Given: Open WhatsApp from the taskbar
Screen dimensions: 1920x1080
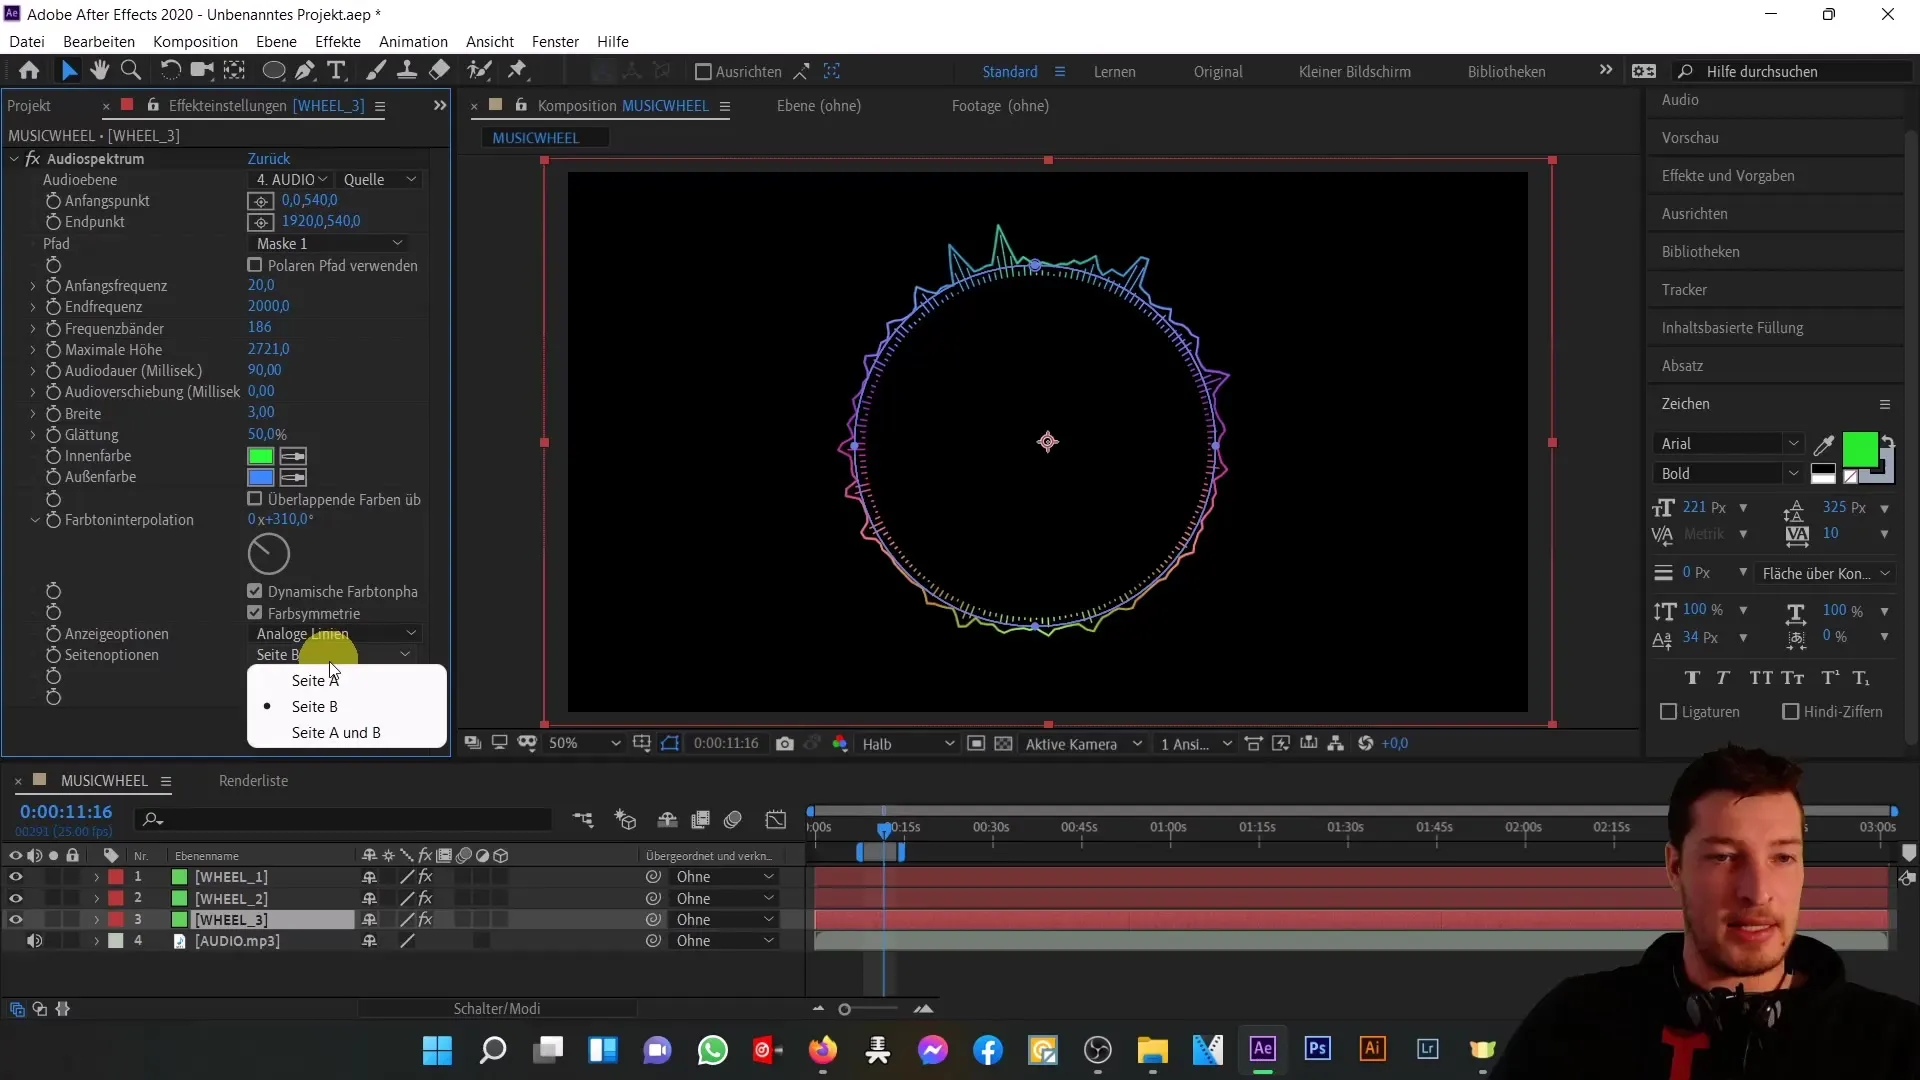Looking at the screenshot, I should coord(713,1050).
